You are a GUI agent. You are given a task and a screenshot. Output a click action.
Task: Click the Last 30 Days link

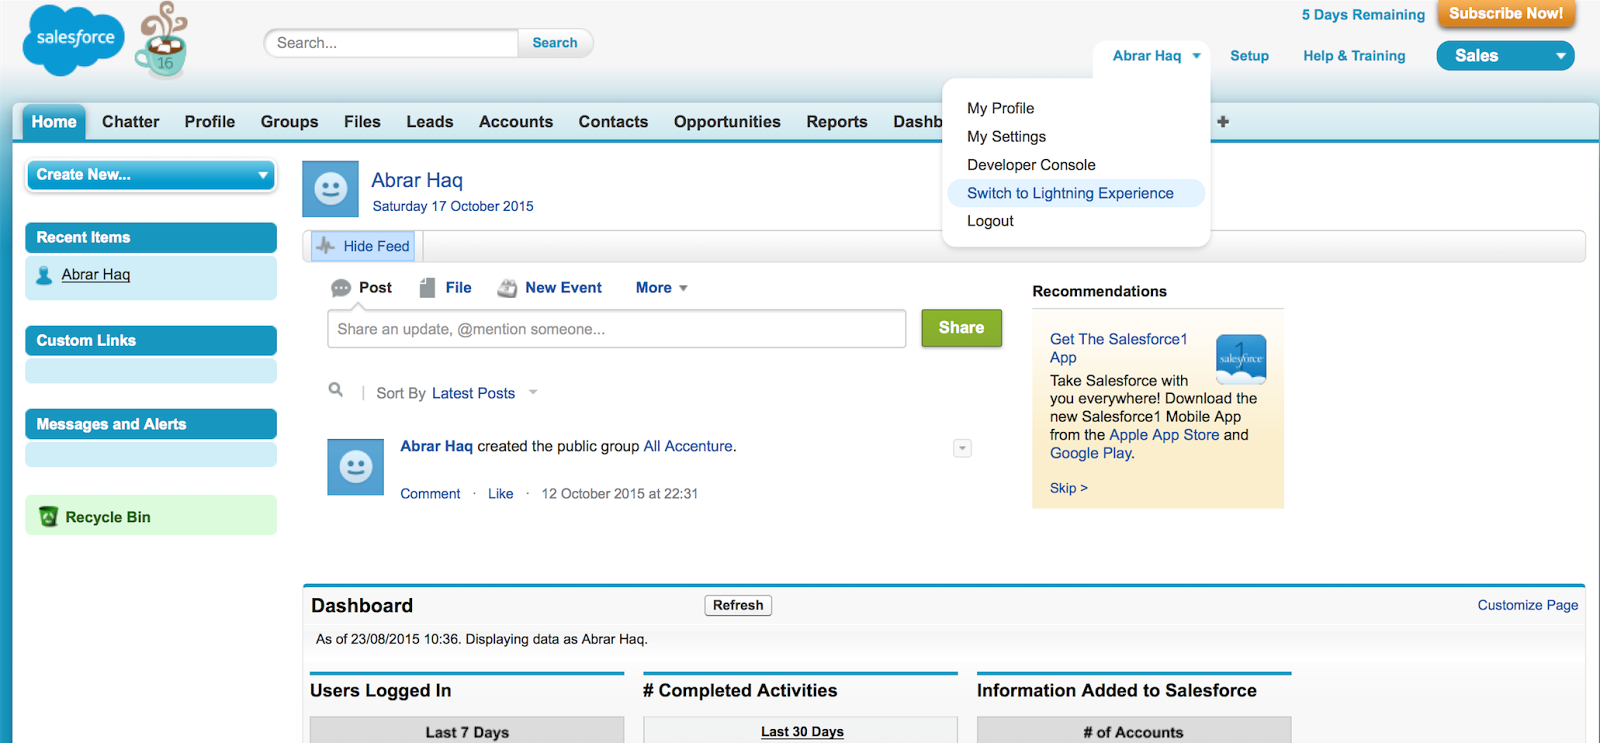(802, 732)
